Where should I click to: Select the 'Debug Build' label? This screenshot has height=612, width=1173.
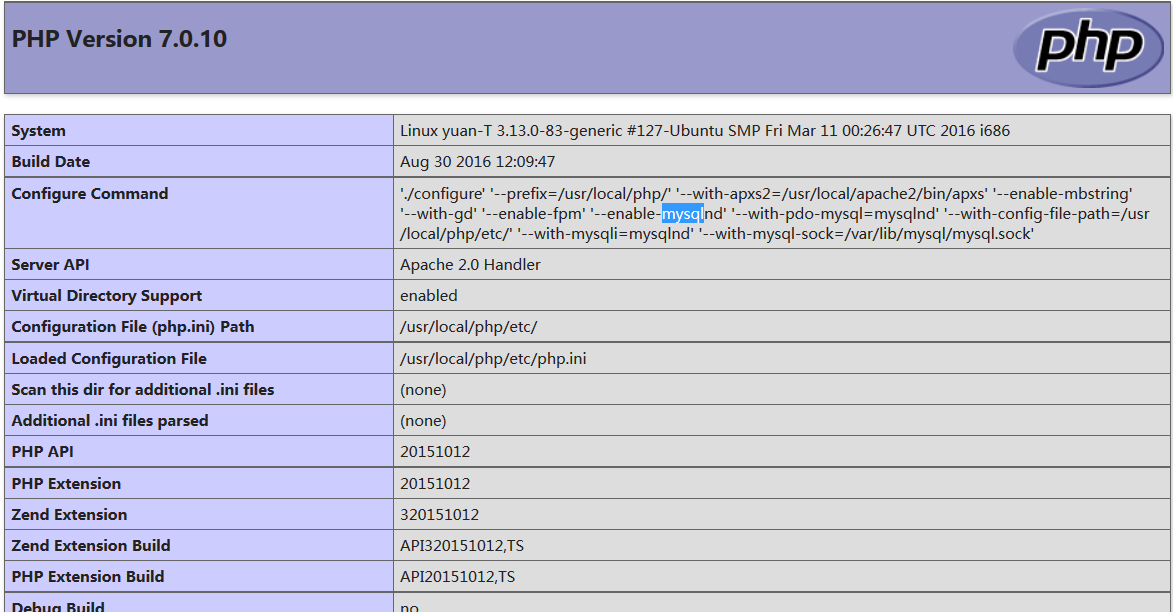pos(58,605)
